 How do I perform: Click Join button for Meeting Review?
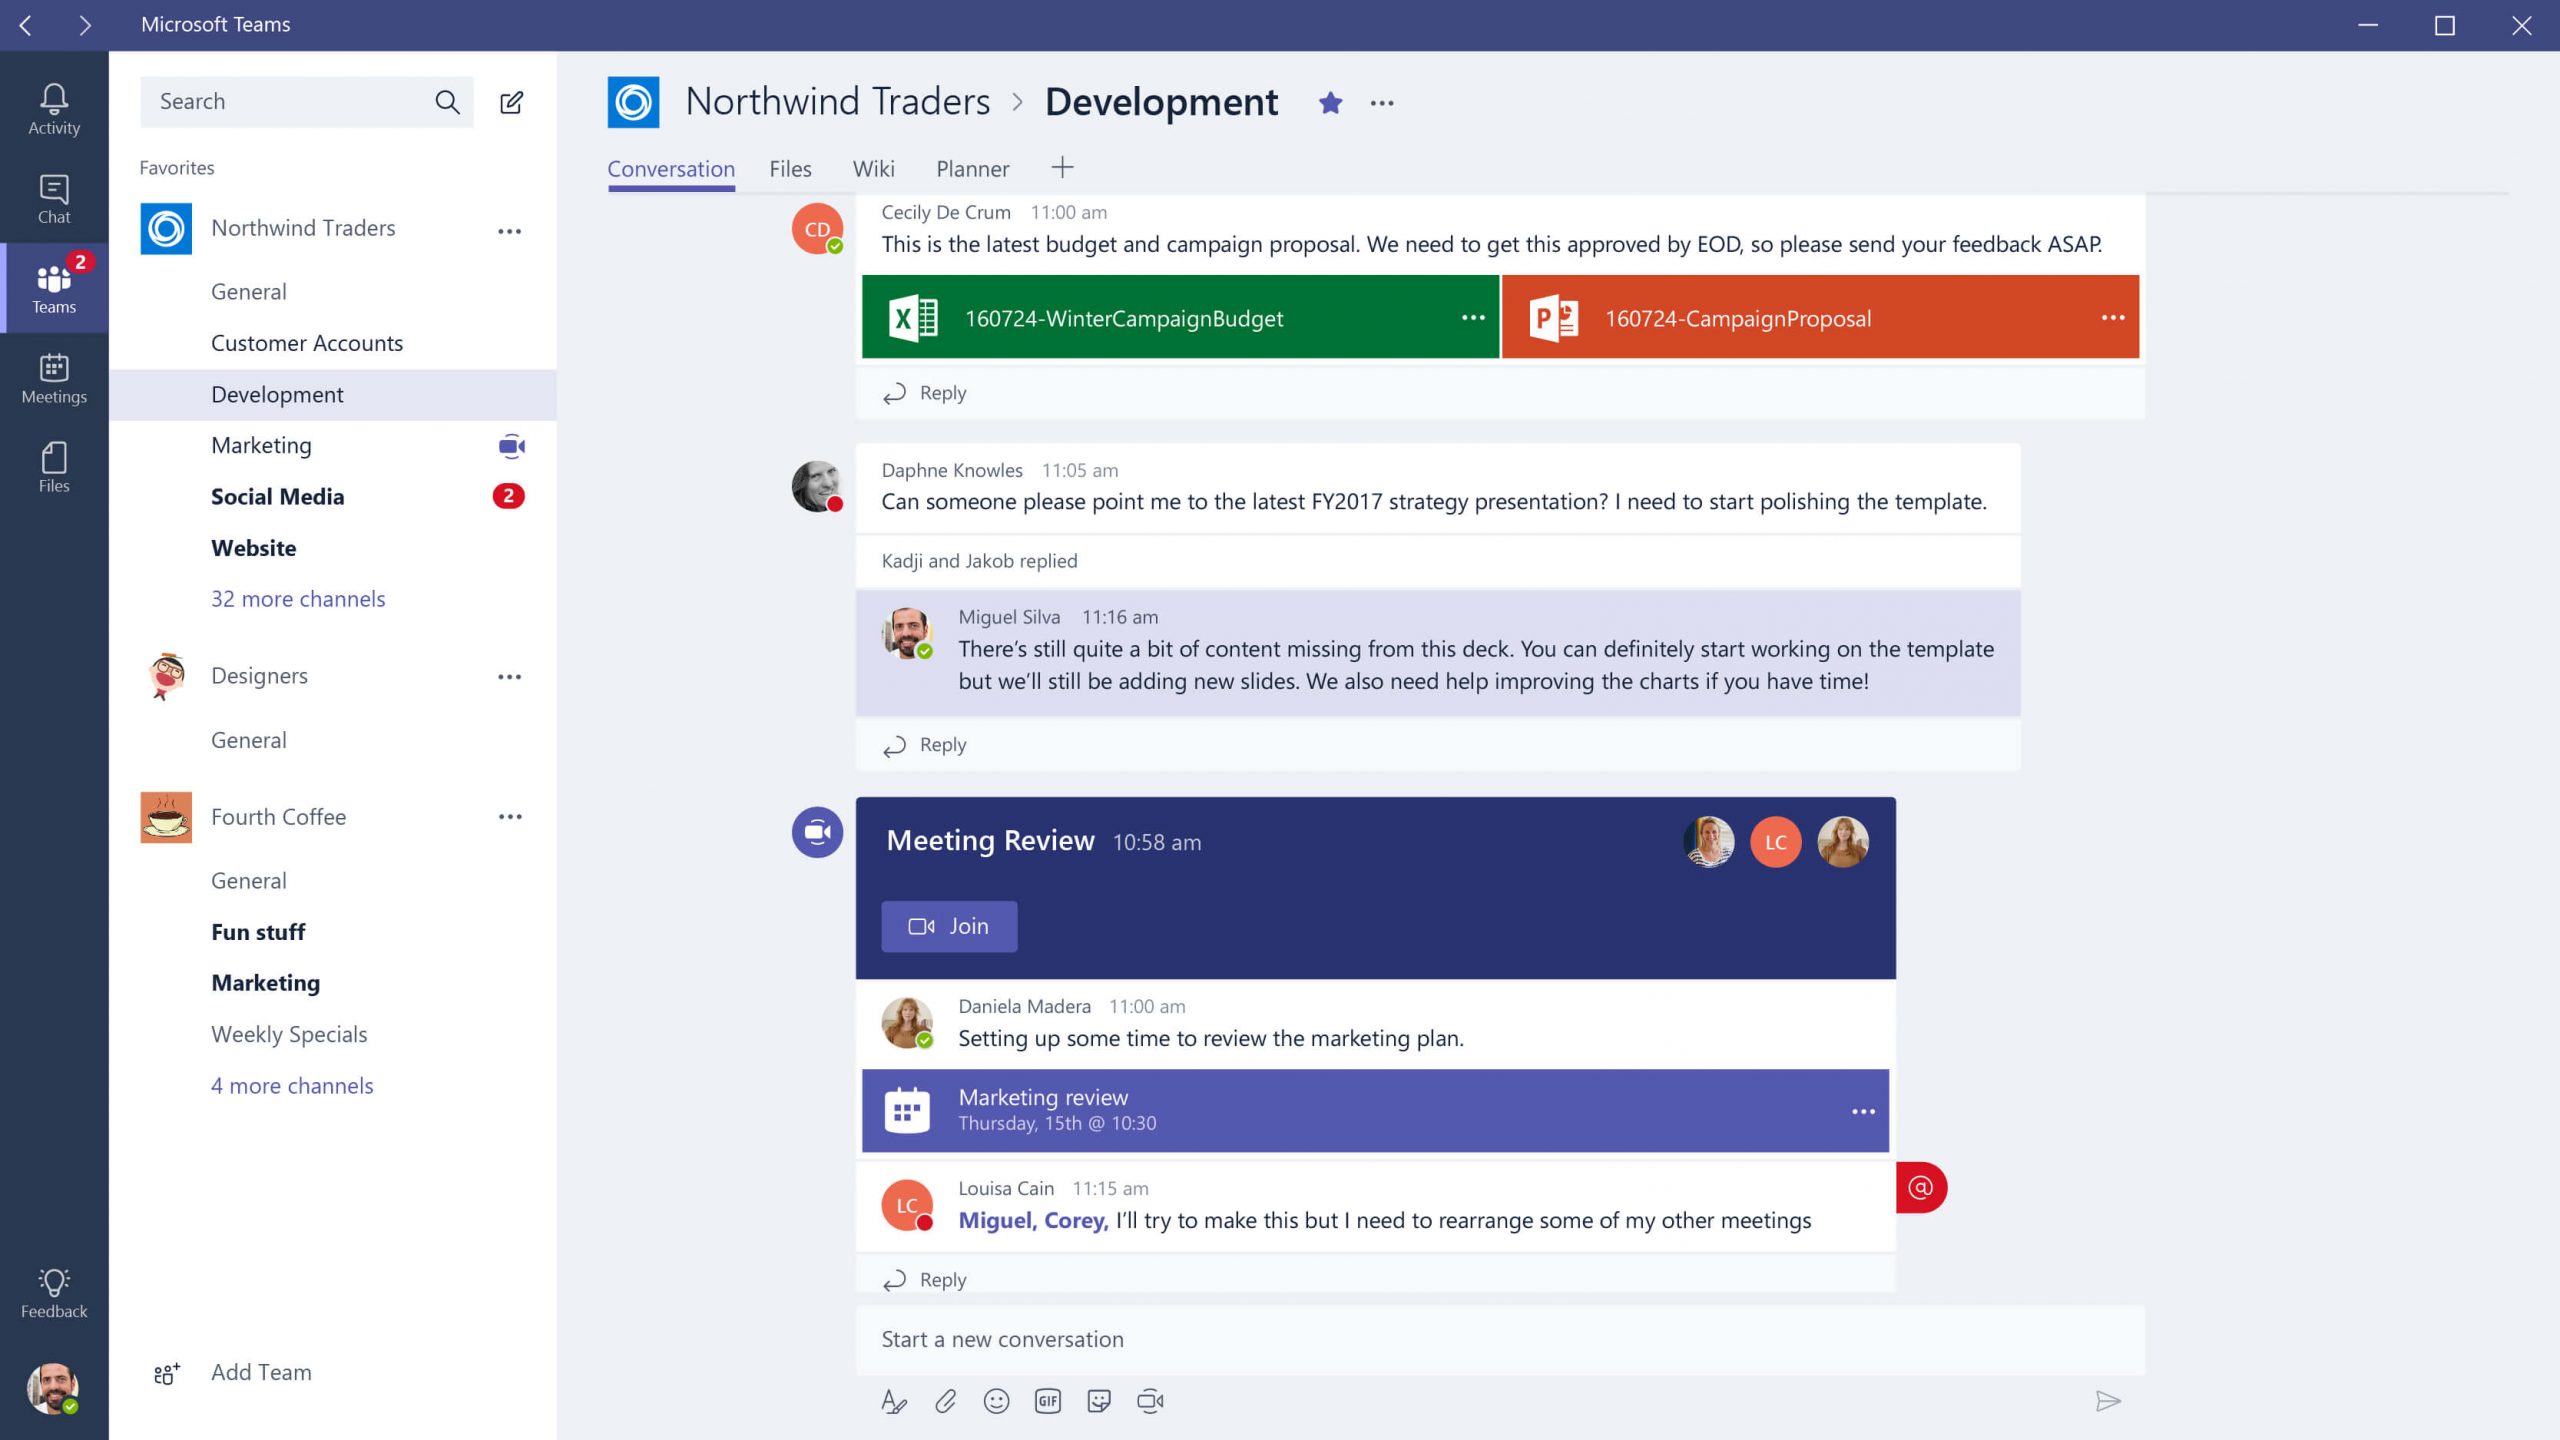point(948,925)
